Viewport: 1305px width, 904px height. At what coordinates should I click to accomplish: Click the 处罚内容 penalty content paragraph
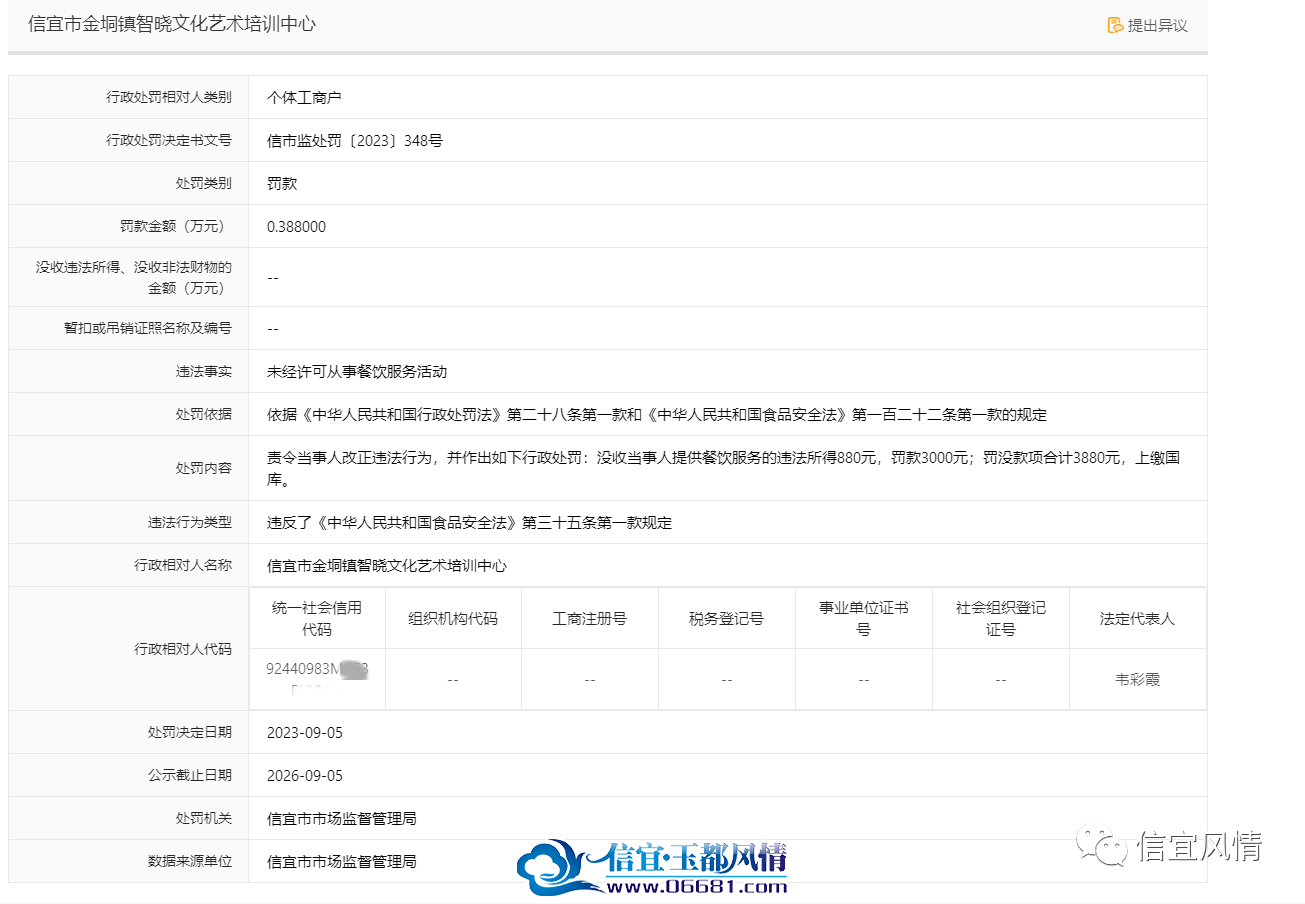pyautogui.click(x=724, y=468)
